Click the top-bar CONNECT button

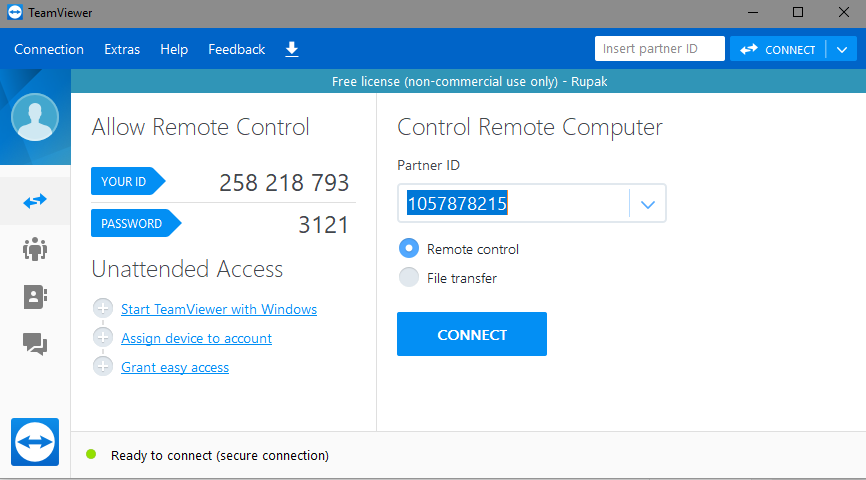778,50
